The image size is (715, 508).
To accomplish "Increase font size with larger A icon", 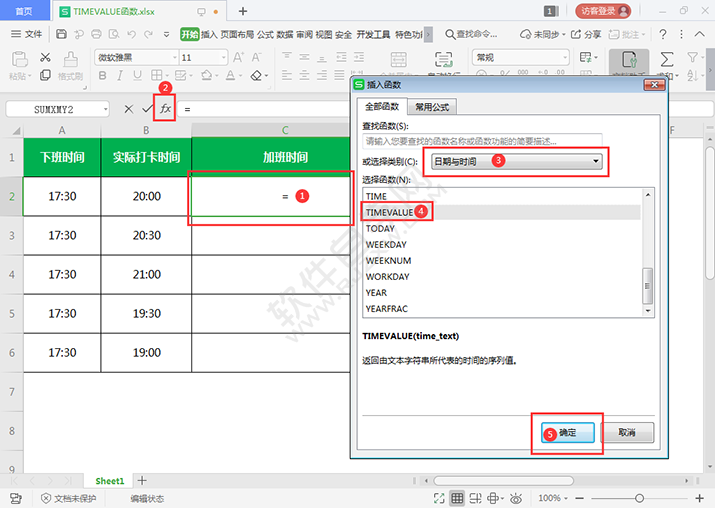I will click(238, 57).
